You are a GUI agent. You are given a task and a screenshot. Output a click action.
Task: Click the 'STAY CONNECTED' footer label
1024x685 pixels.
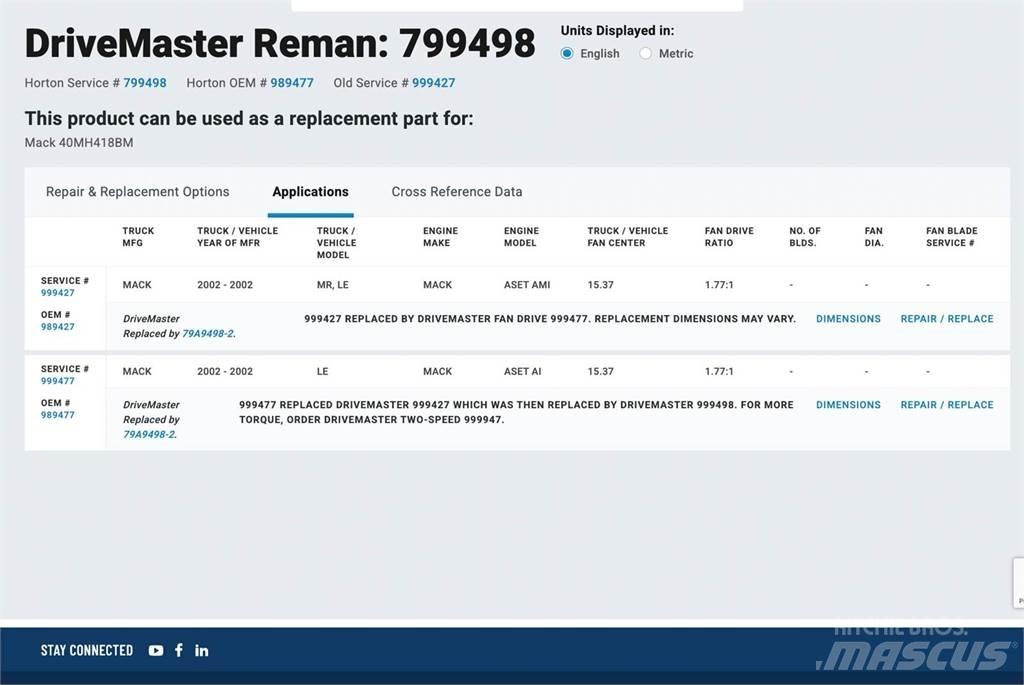pyautogui.click(x=86, y=650)
